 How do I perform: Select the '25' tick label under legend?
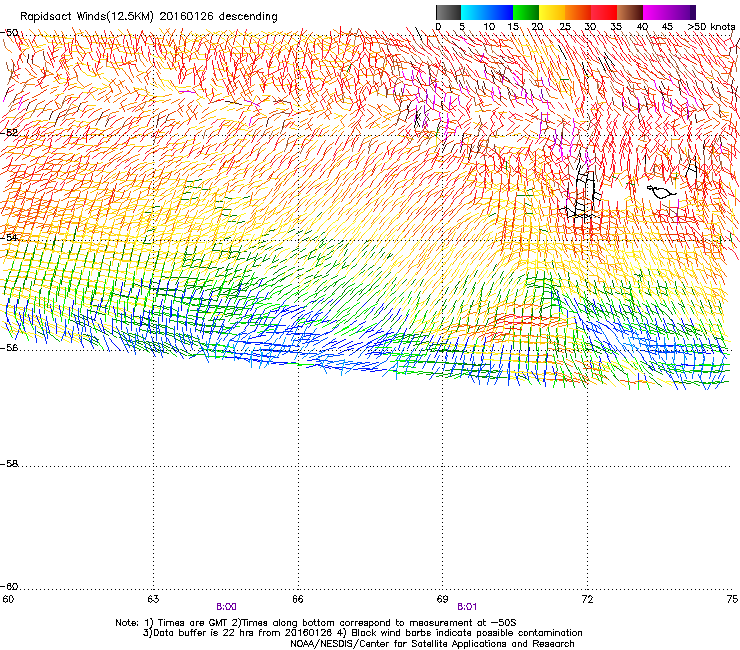[565, 27]
